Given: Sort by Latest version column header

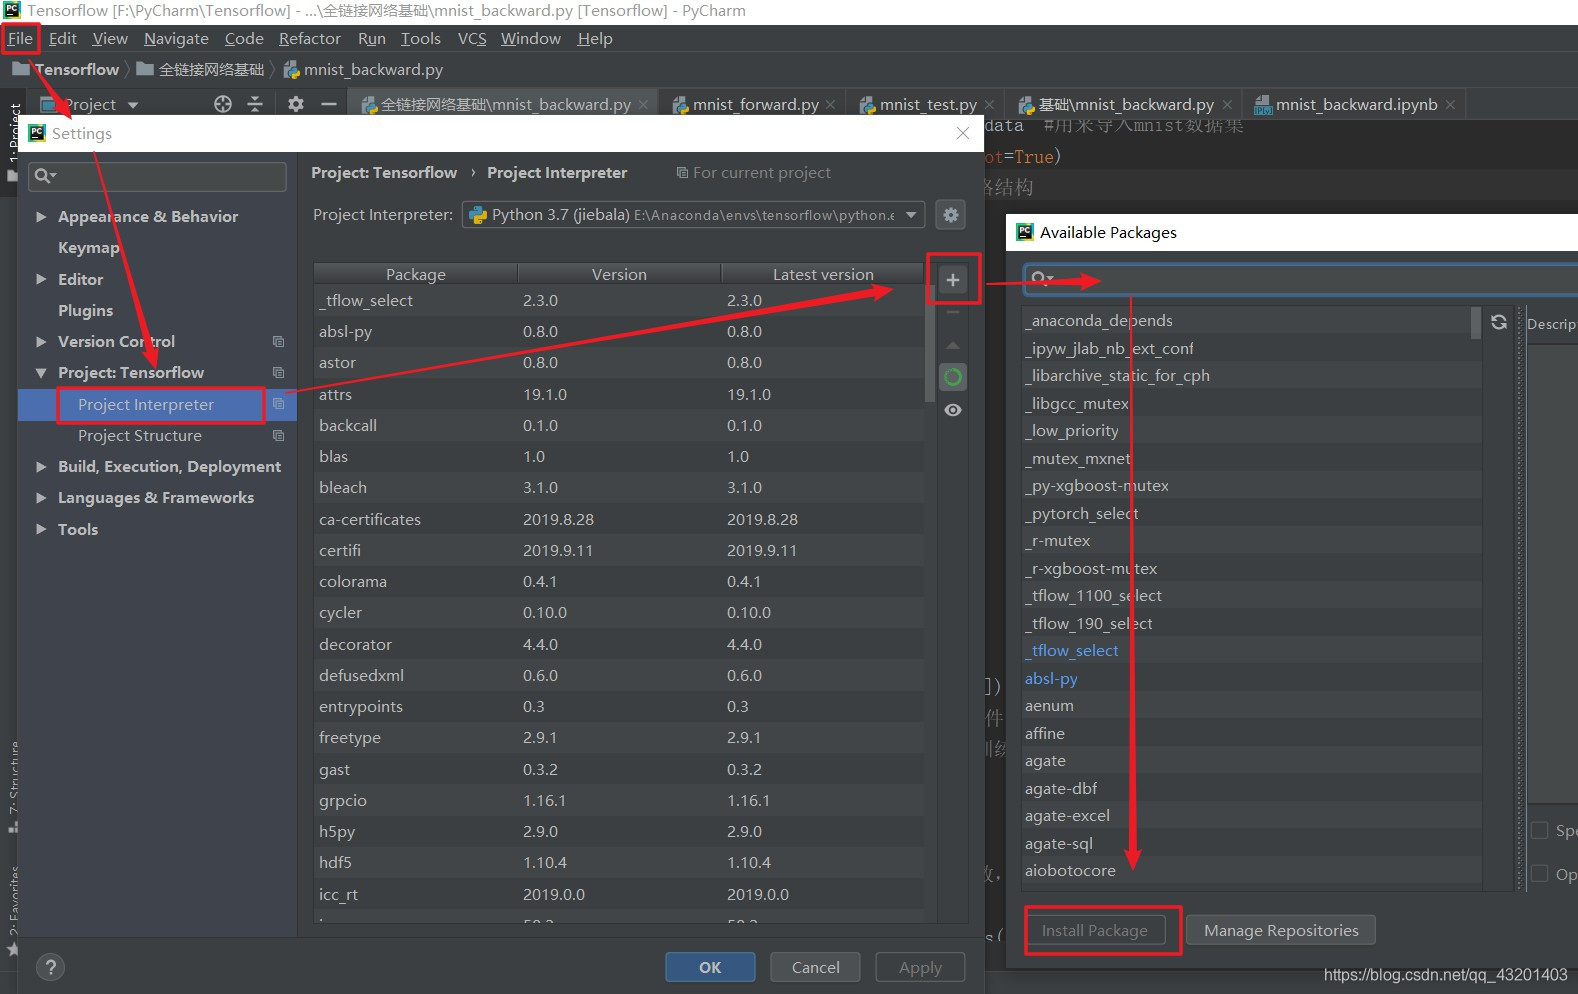Looking at the screenshot, I should tap(822, 274).
